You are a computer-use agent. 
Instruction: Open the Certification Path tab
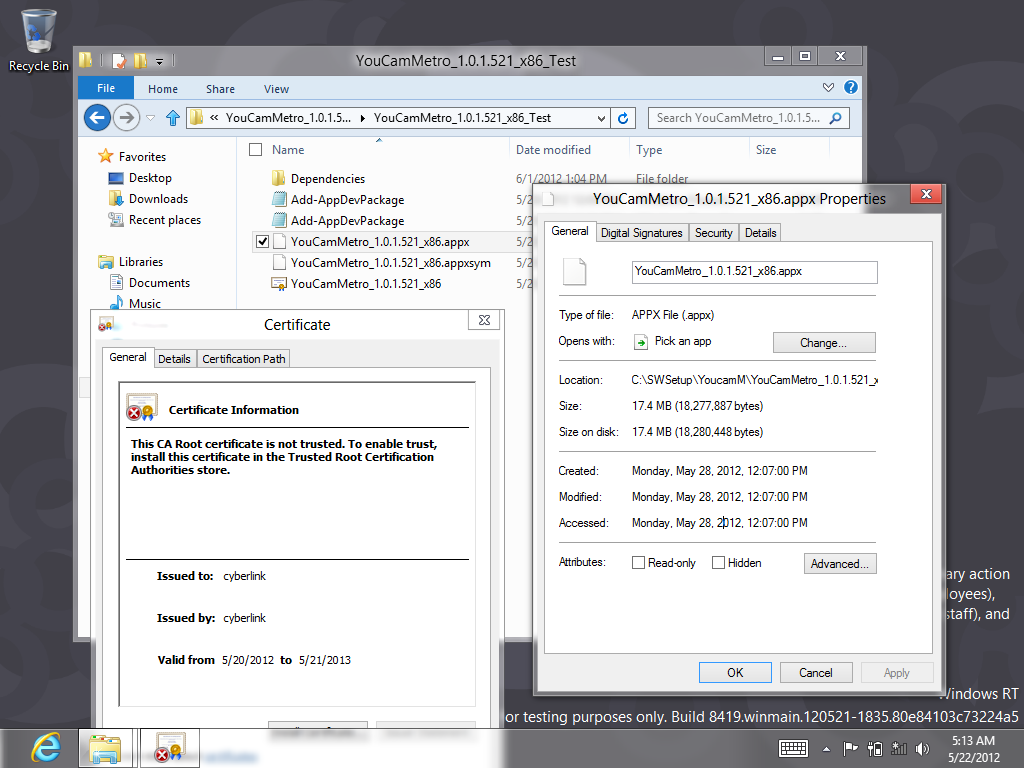pos(244,359)
